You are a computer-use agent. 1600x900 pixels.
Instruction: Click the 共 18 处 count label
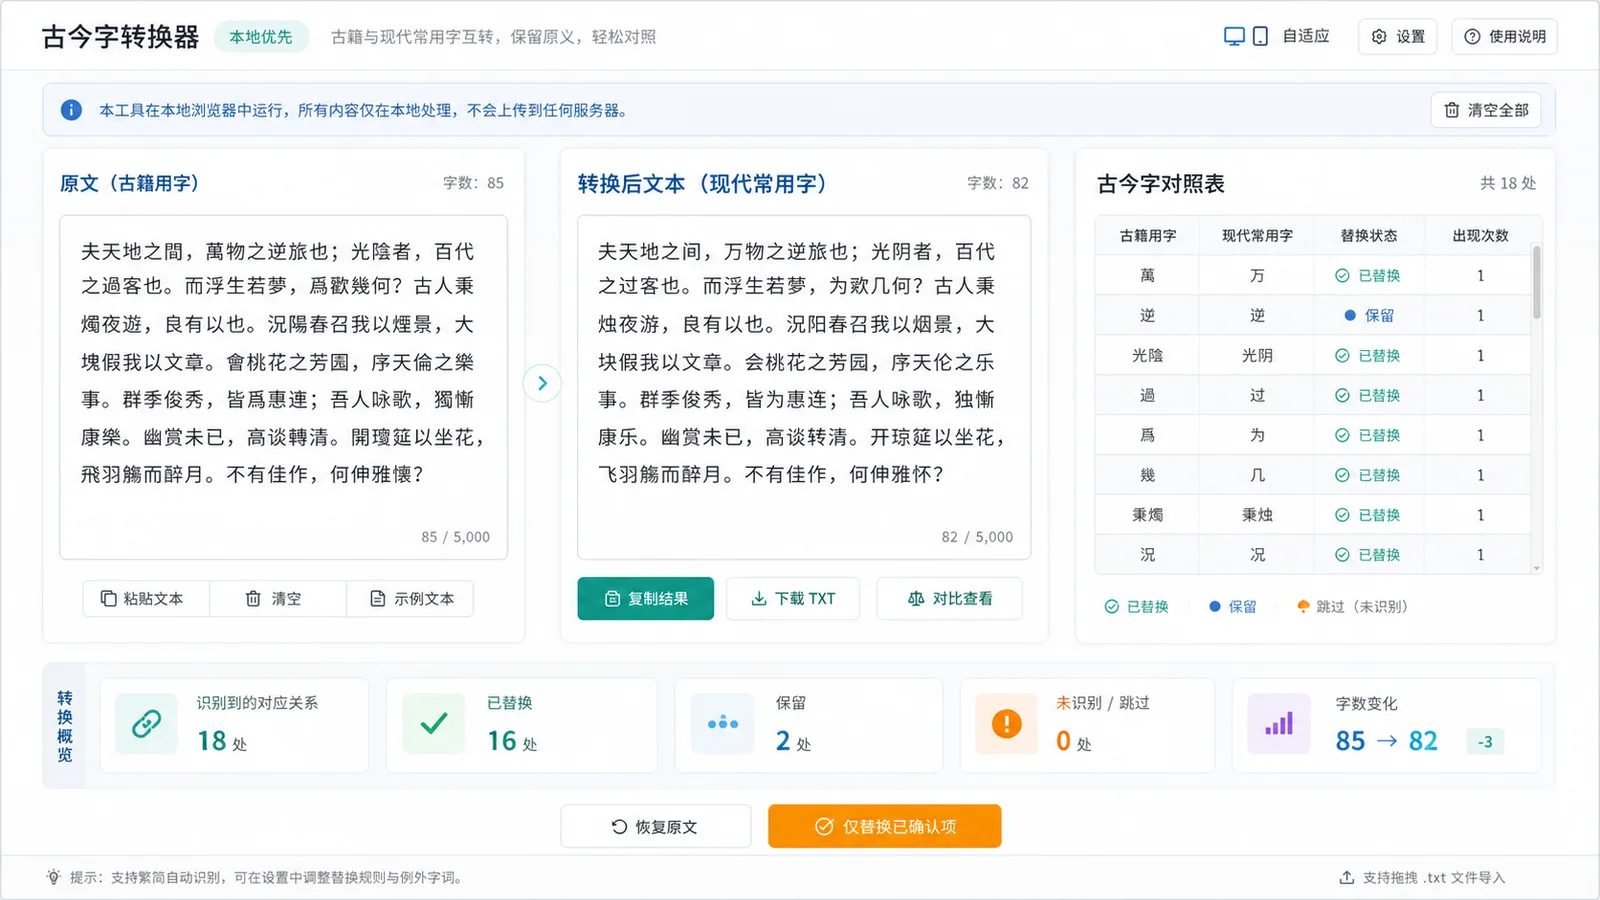click(x=1508, y=183)
